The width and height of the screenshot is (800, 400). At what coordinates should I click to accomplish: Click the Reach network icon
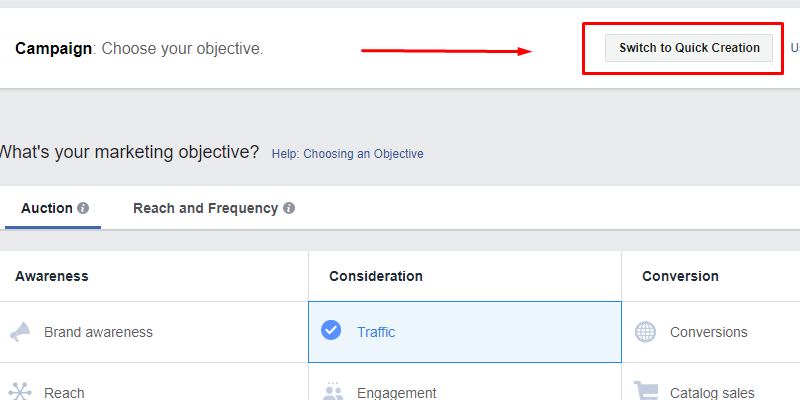pos(20,392)
